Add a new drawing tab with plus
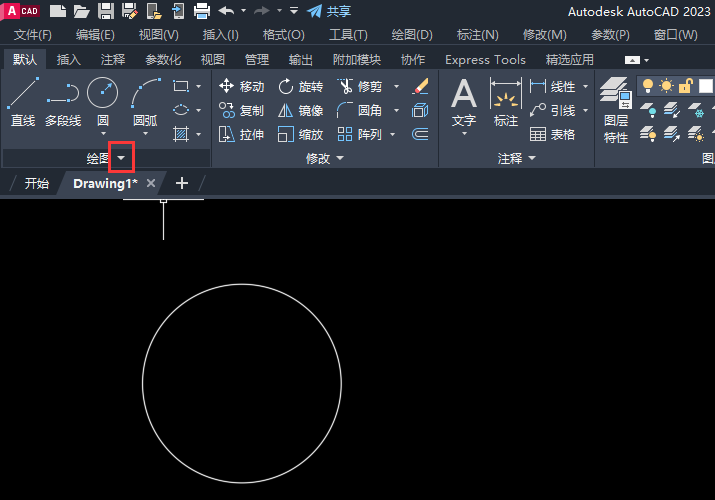Screen dimensions: 715x500 [182, 183]
